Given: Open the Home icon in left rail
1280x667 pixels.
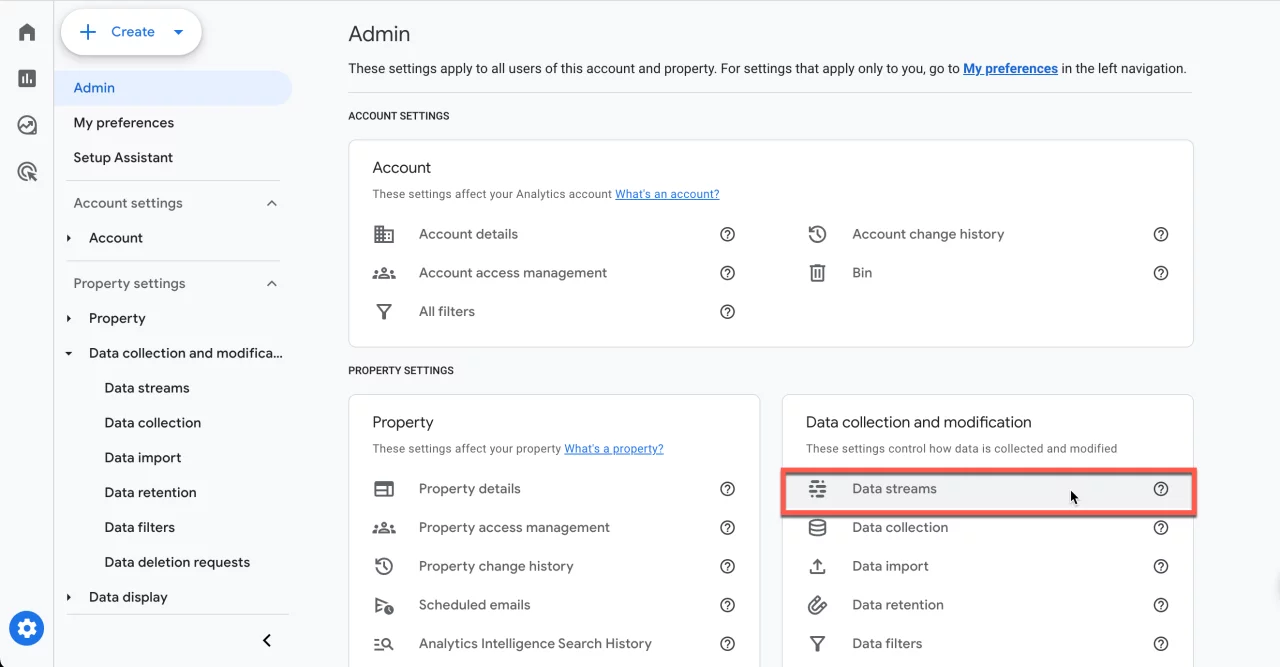Looking at the screenshot, I should [27, 32].
